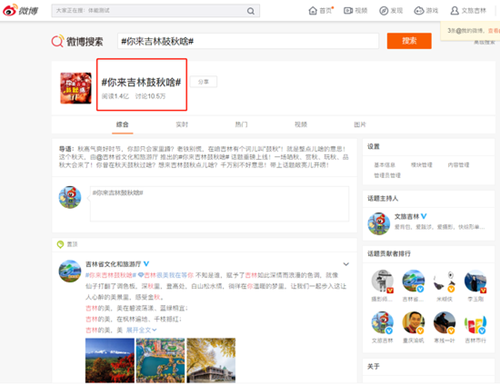Open the contributor avatar showing a man's face
Viewport: 500px width, 385px height.
tap(413, 322)
